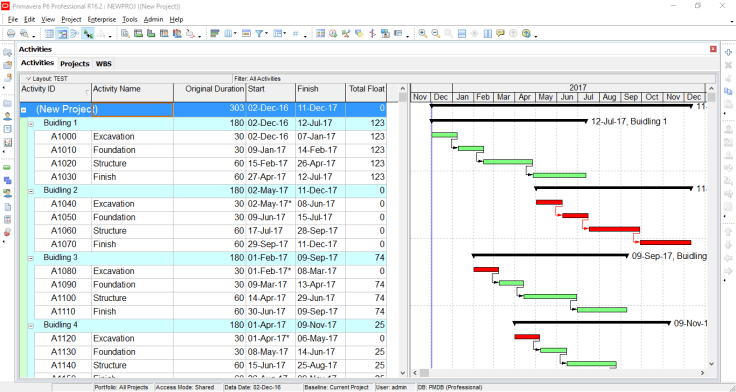Sort by Original Duration column header
Viewport: 736px width, 392px height.
[x=210, y=92]
